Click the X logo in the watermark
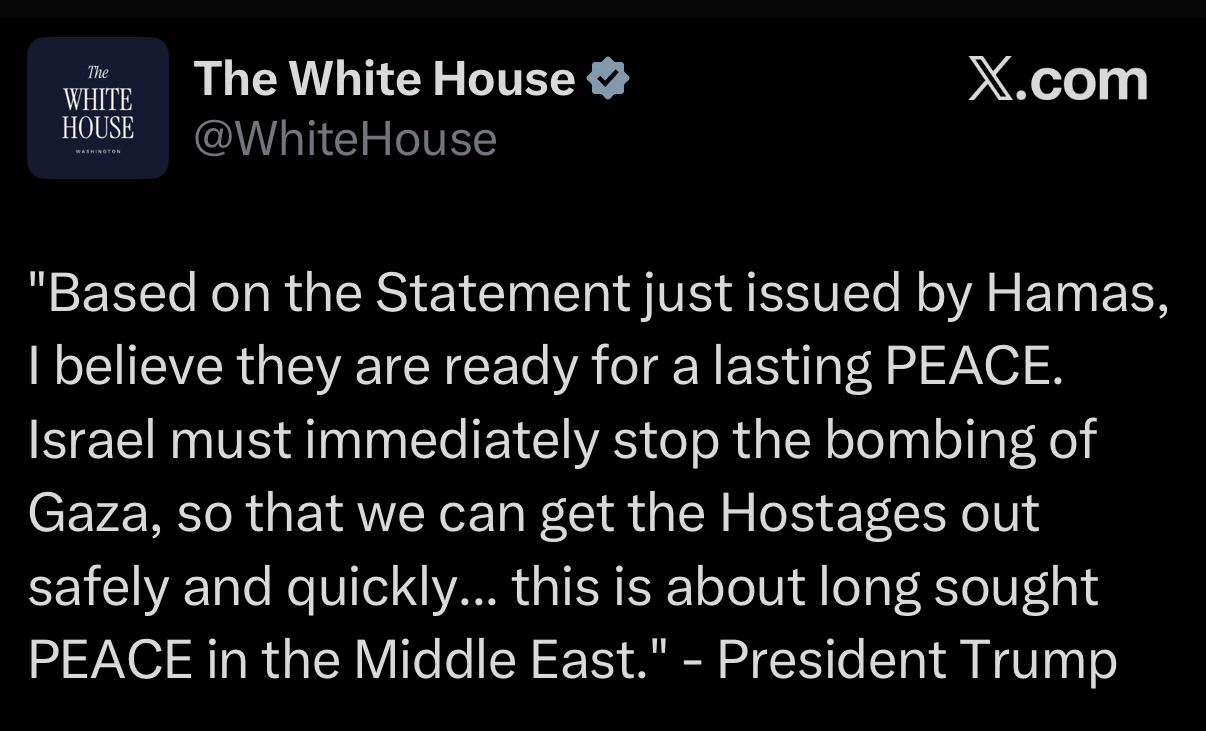Image resolution: width=1206 pixels, height=731 pixels. click(x=990, y=80)
